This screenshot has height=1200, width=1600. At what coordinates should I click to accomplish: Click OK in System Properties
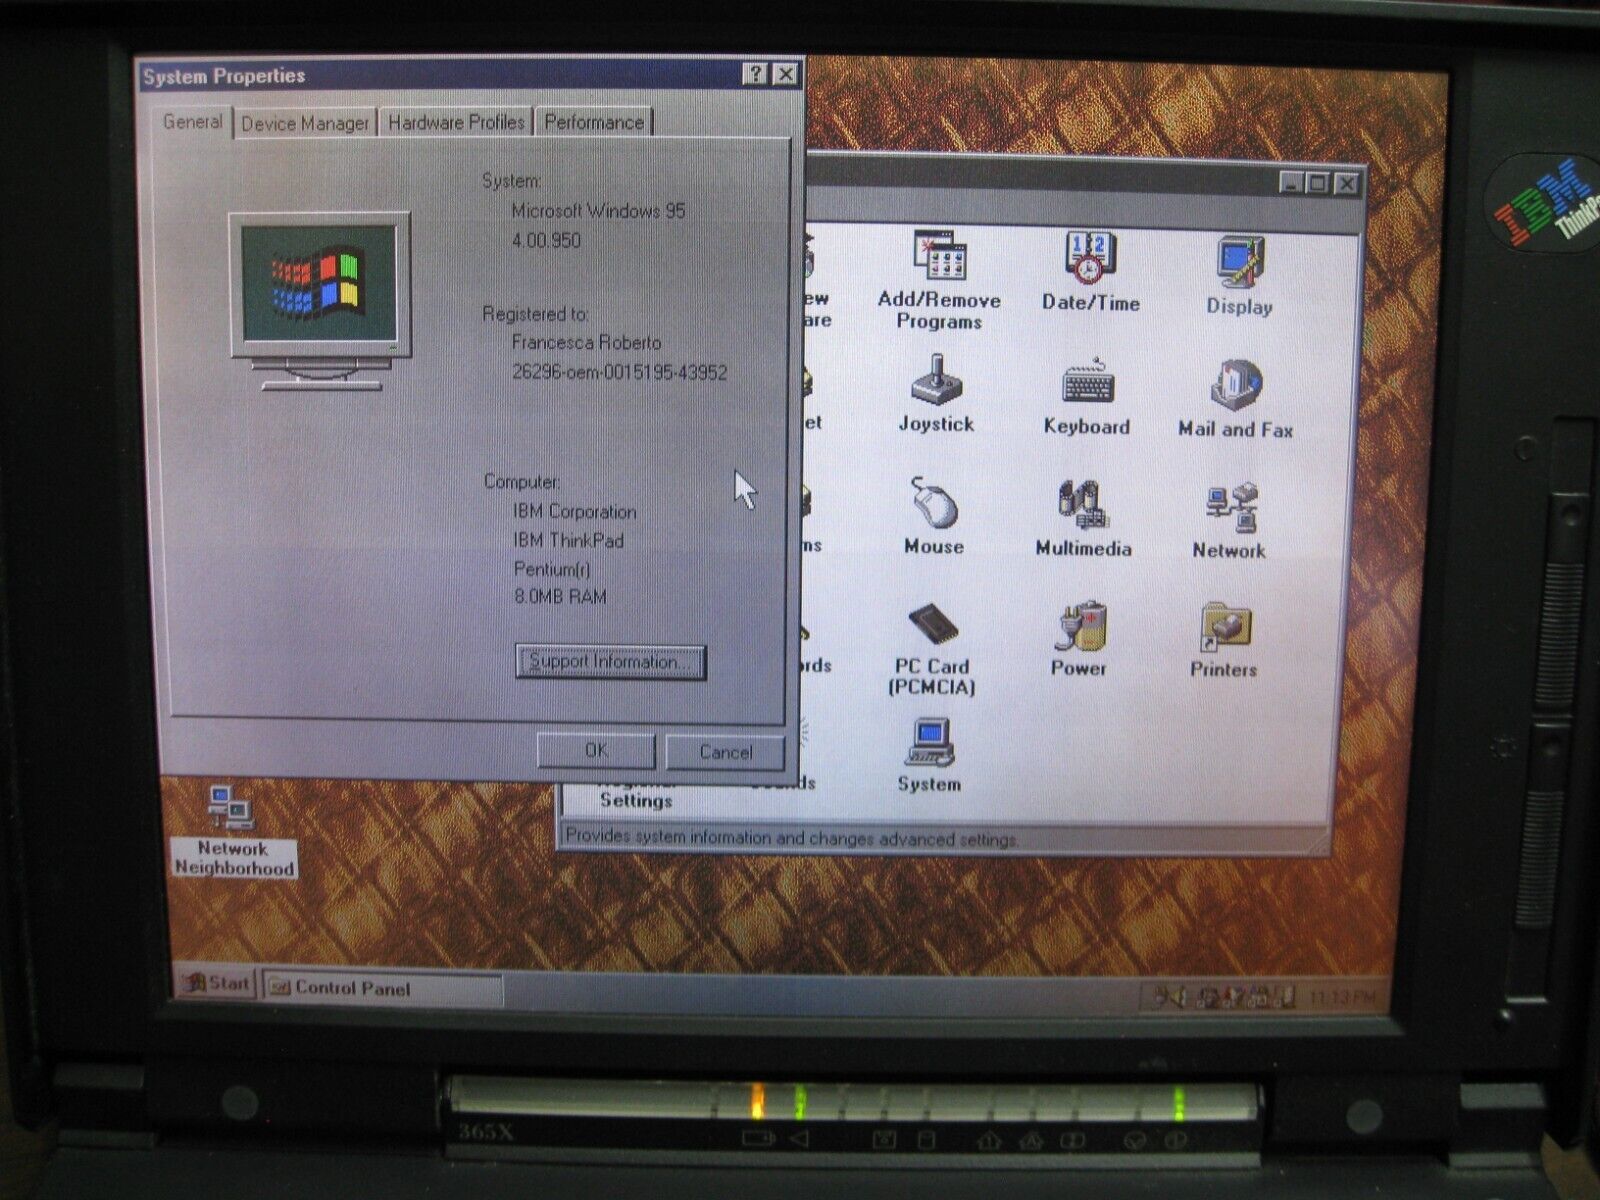click(x=596, y=751)
